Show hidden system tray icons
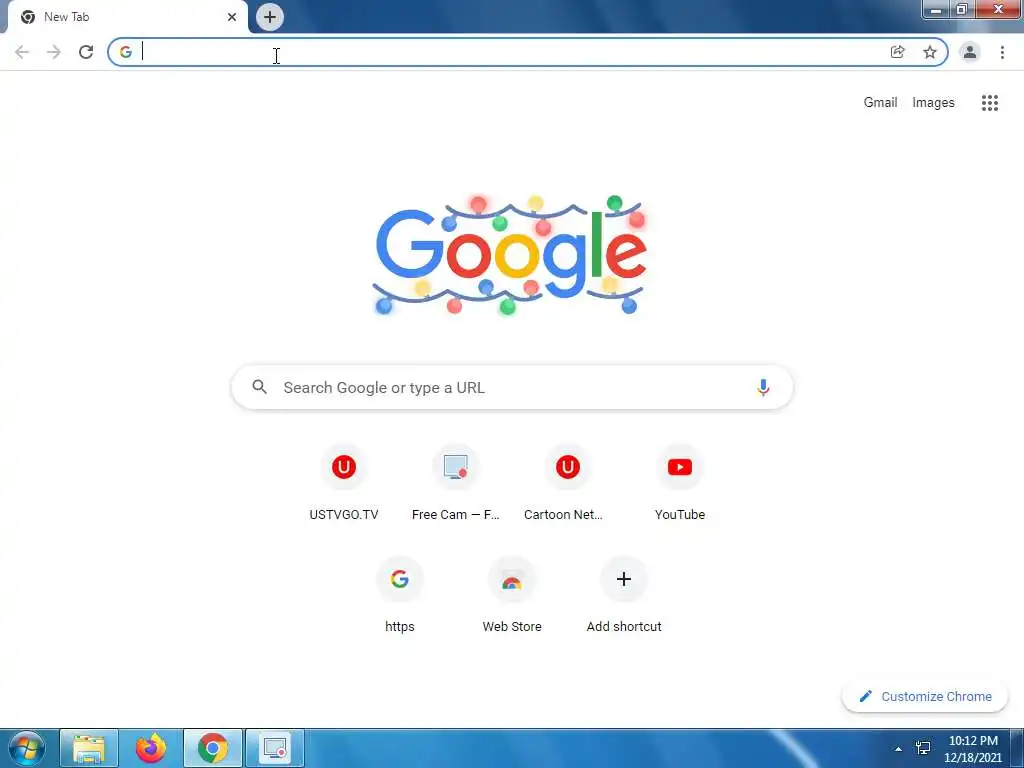The image size is (1024, 768). click(x=899, y=749)
